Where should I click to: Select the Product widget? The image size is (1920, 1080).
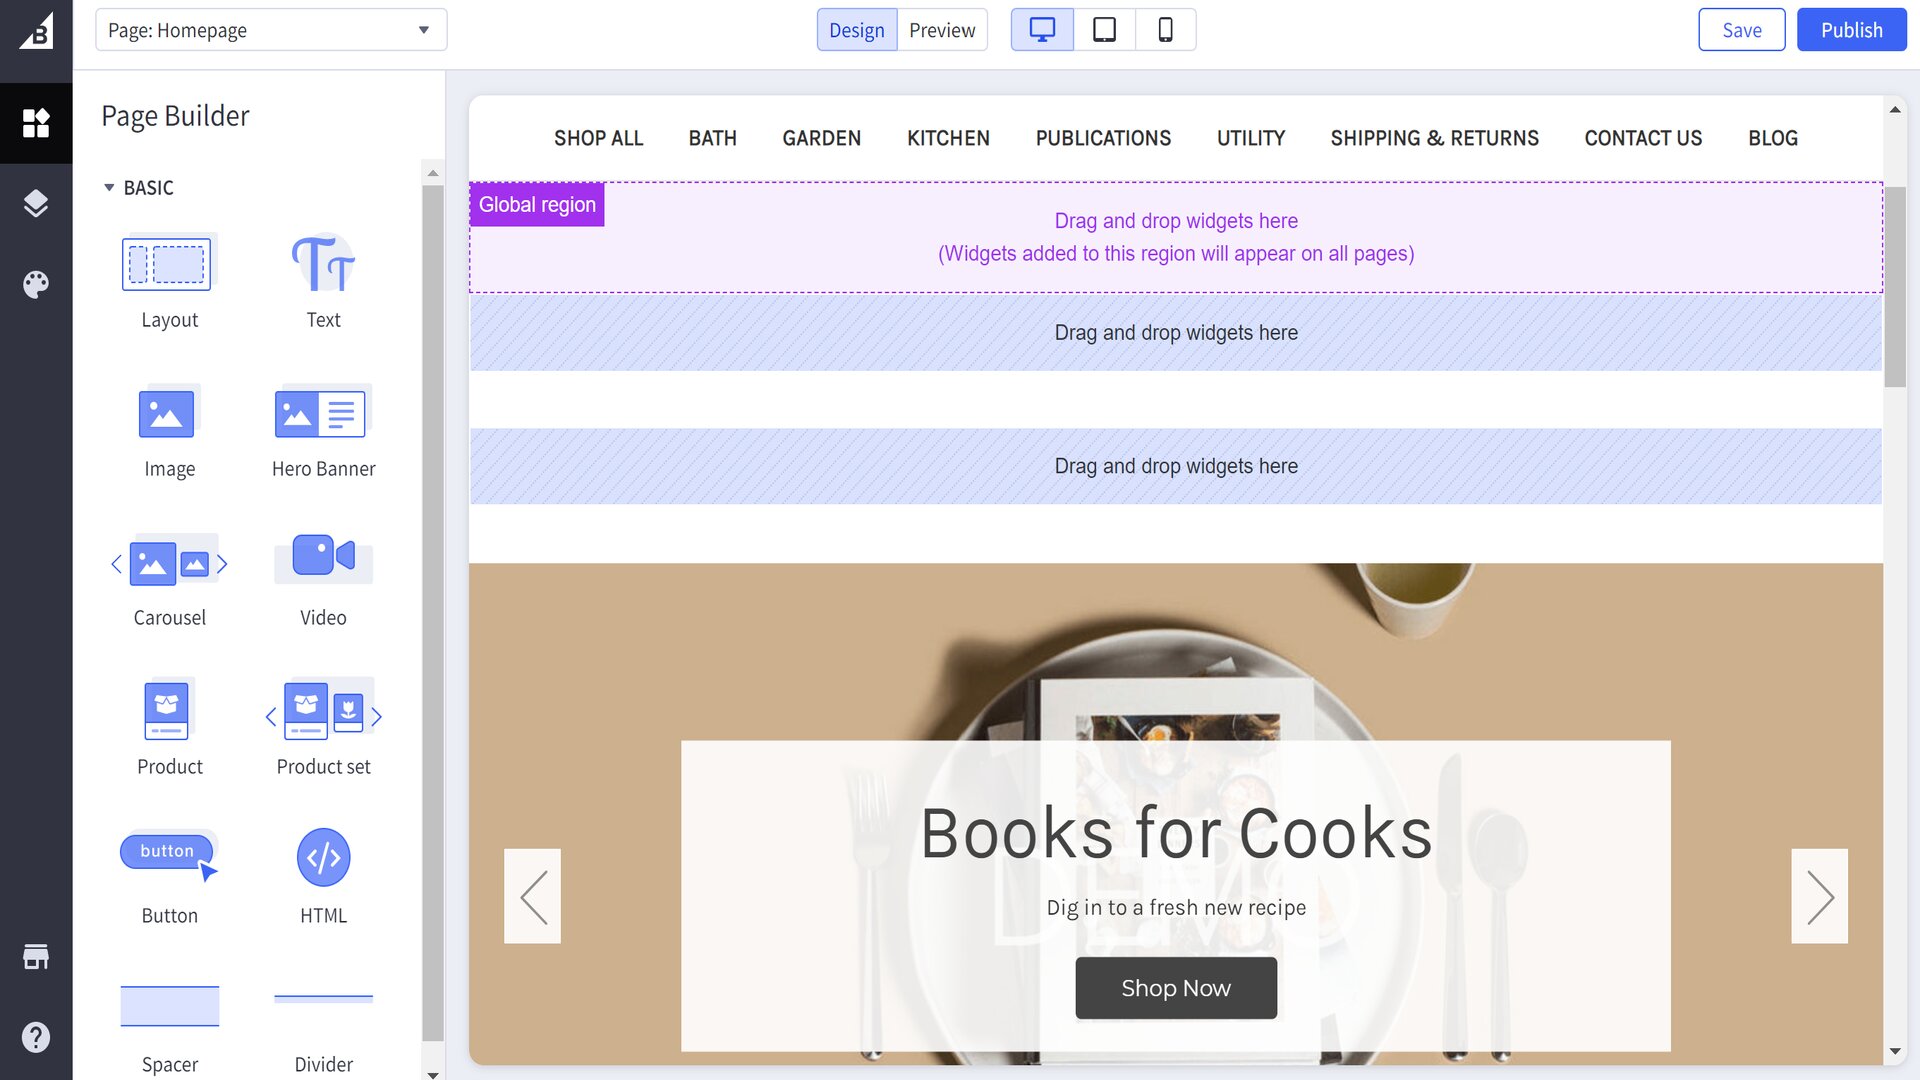(x=169, y=729)
